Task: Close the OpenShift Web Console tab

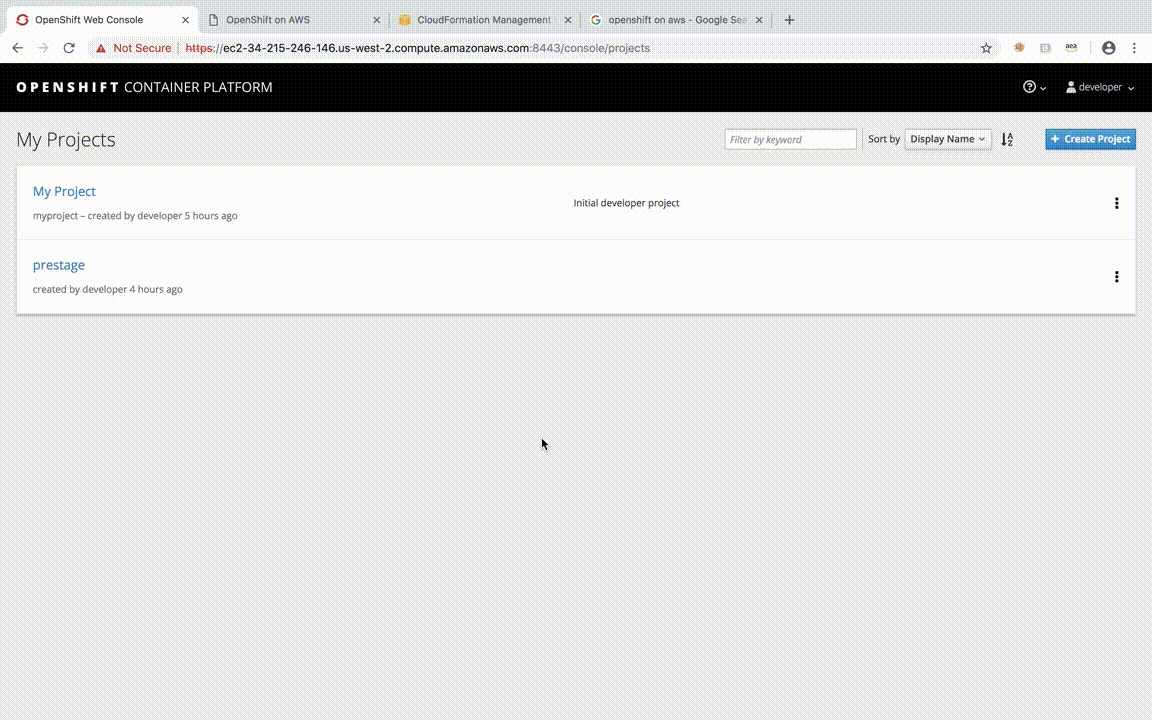Action: click(185, 20)
